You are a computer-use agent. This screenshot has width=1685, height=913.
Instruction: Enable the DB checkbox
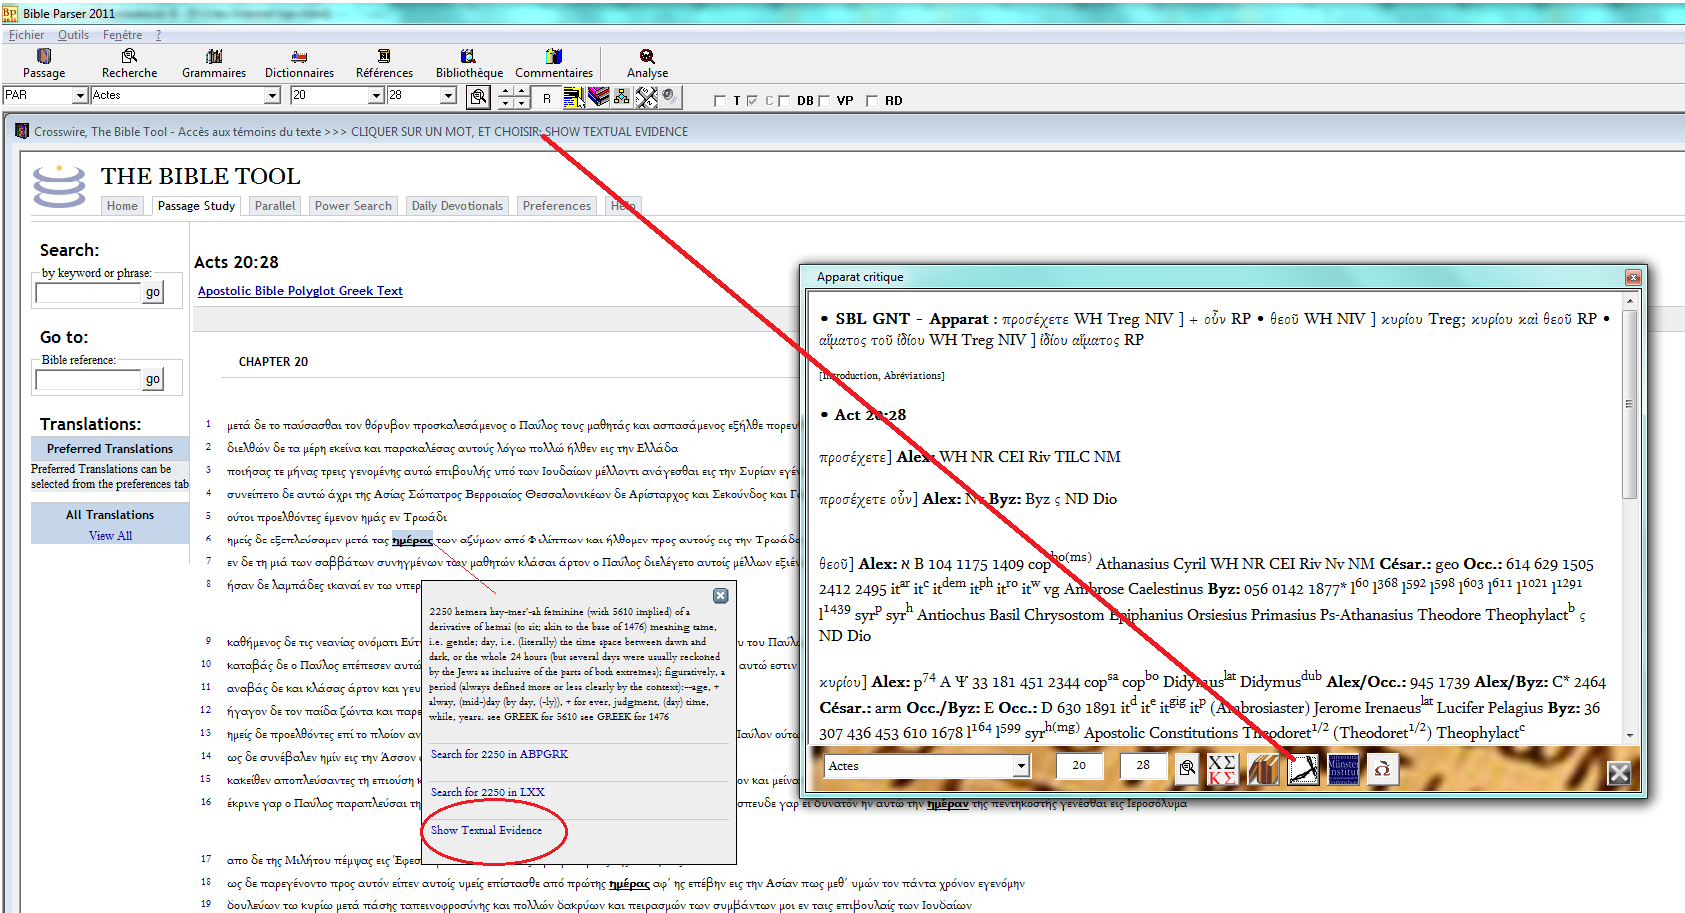tap(784, 101)
